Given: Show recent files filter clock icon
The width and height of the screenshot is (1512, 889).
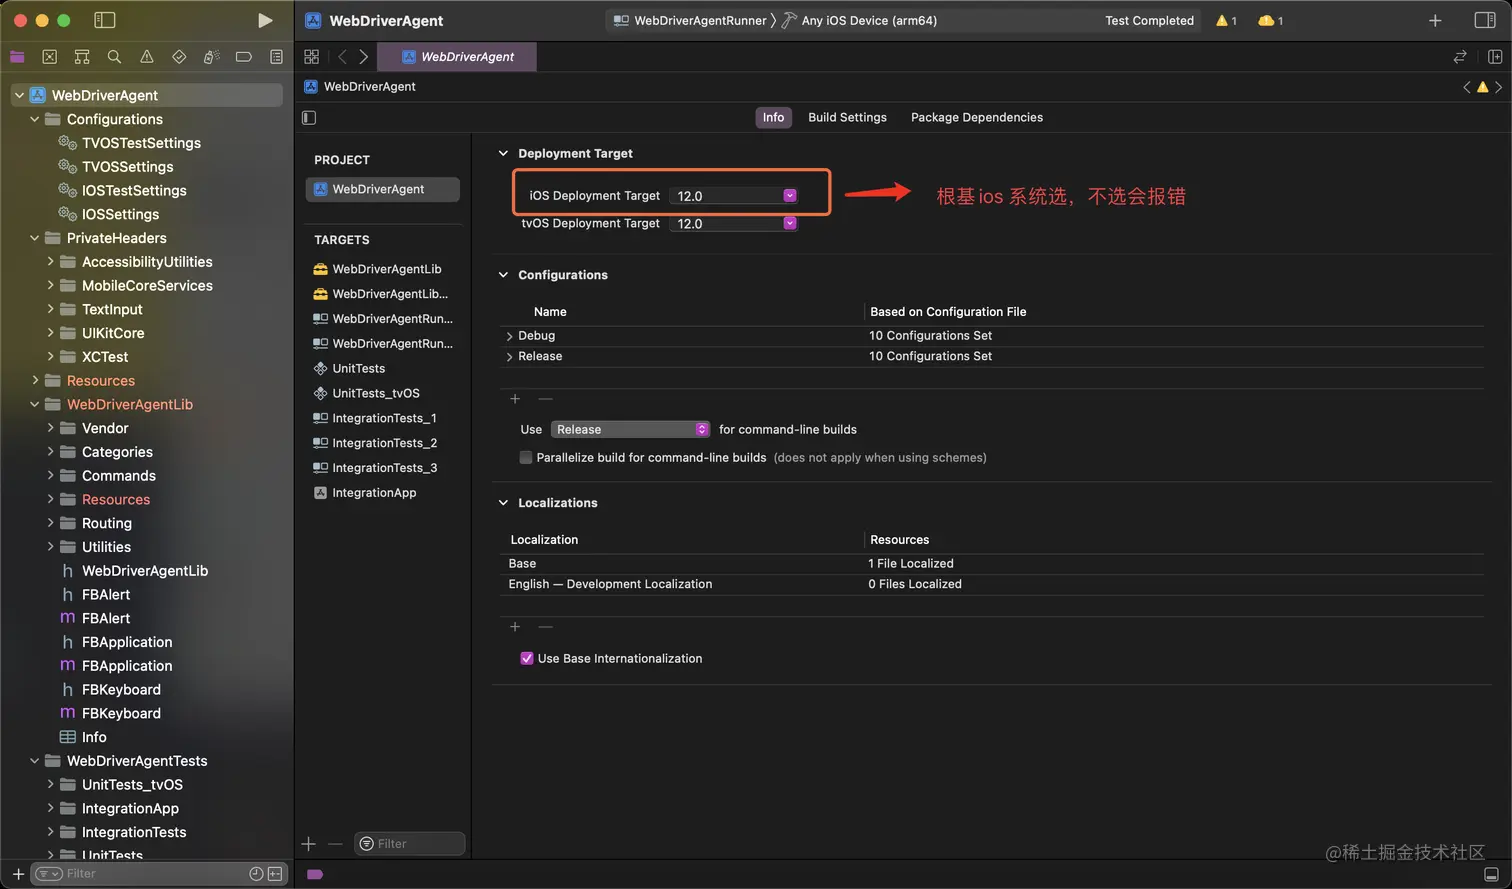Looking at the screenshot, I should (x=256, y=874).
